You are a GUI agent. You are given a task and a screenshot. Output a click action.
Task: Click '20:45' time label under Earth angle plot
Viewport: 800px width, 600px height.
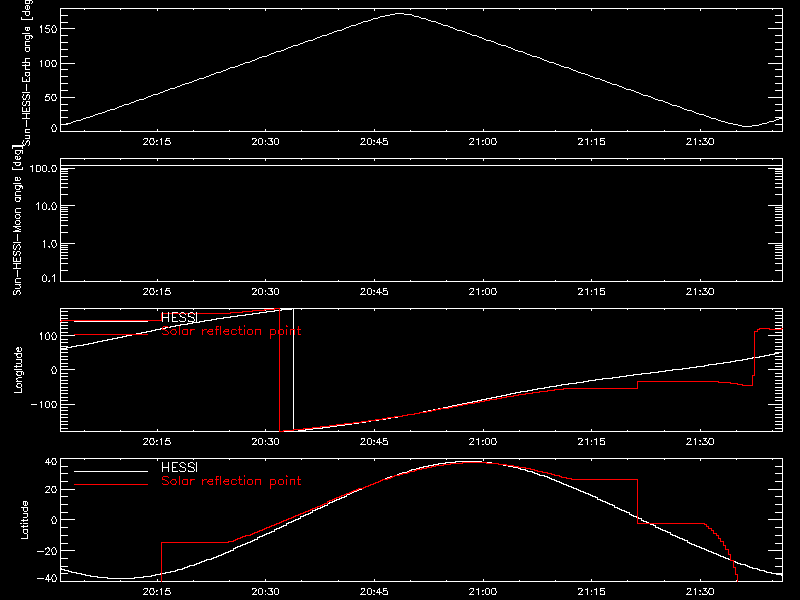(374, 142)
